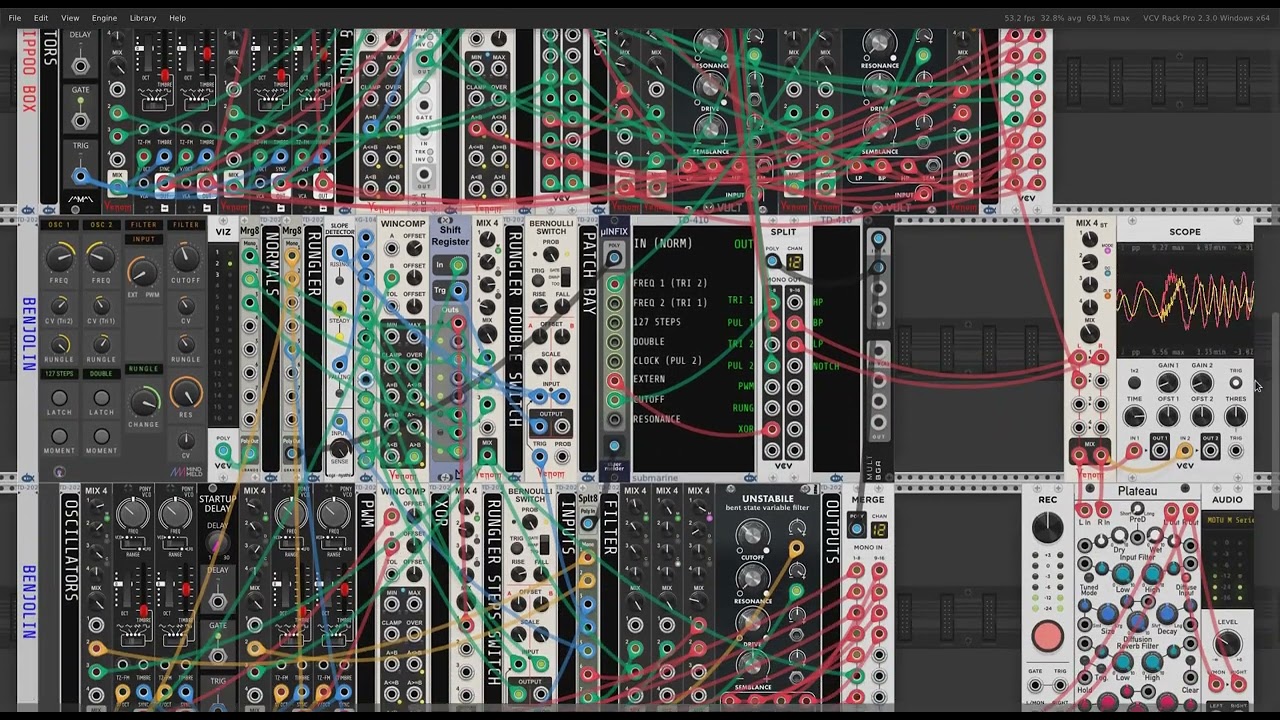The height and width of the screenshot is (720, 1280).
Task: Click SCOPE OUT 2 jack
Action: [1211, 451]
